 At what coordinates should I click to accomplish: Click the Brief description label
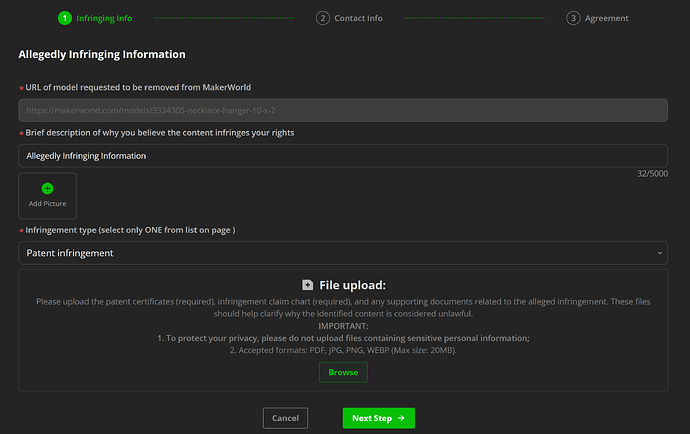click(160, 133)
